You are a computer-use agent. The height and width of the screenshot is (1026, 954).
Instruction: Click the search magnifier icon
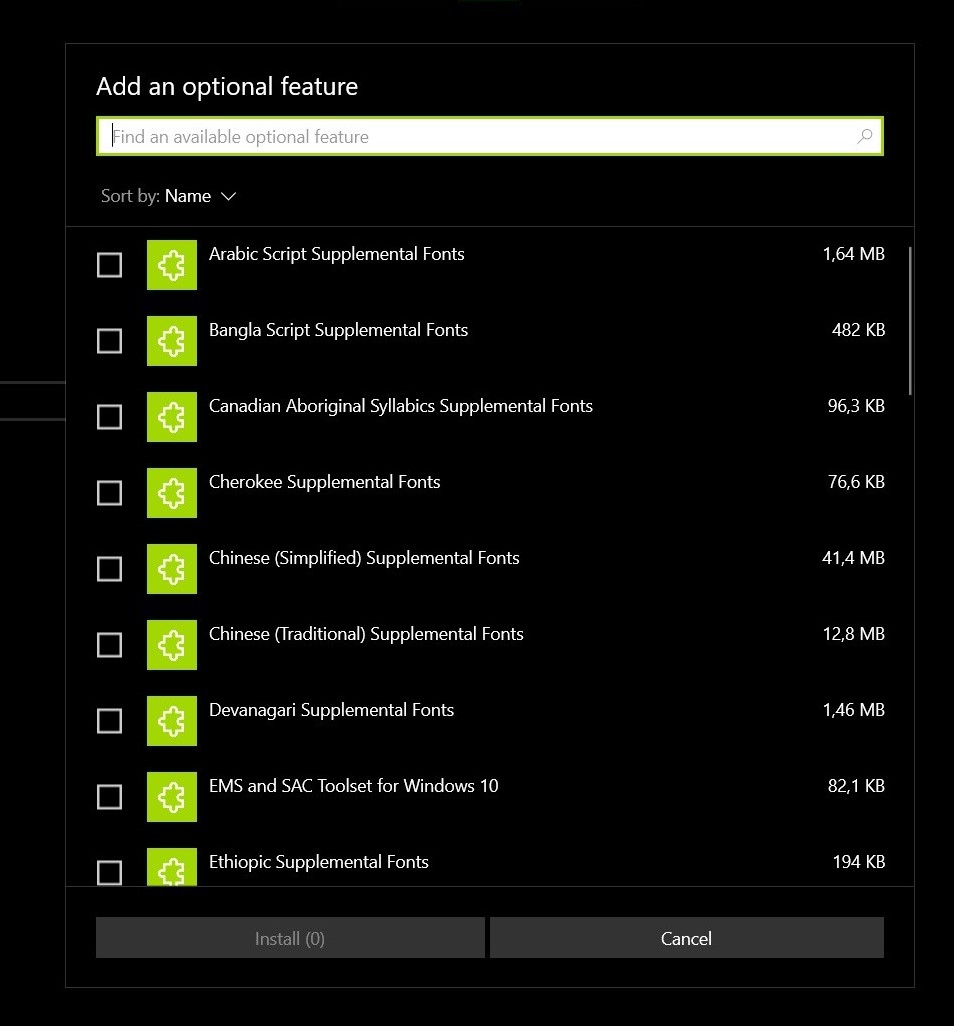(x=865, y=137)
